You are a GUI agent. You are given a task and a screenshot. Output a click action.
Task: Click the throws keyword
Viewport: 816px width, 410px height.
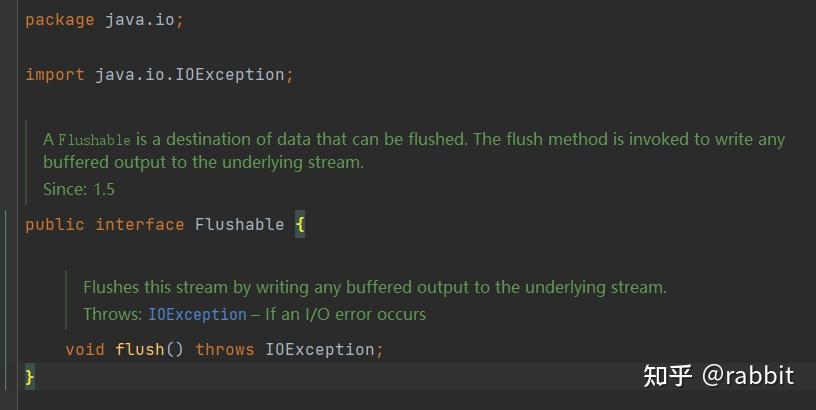tap(225, 349)
